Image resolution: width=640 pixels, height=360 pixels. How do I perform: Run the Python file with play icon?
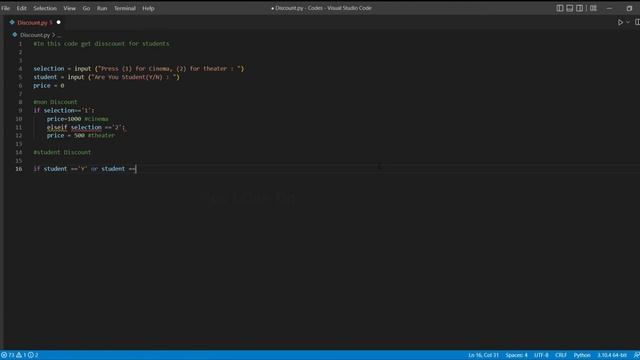click(620, 22)
